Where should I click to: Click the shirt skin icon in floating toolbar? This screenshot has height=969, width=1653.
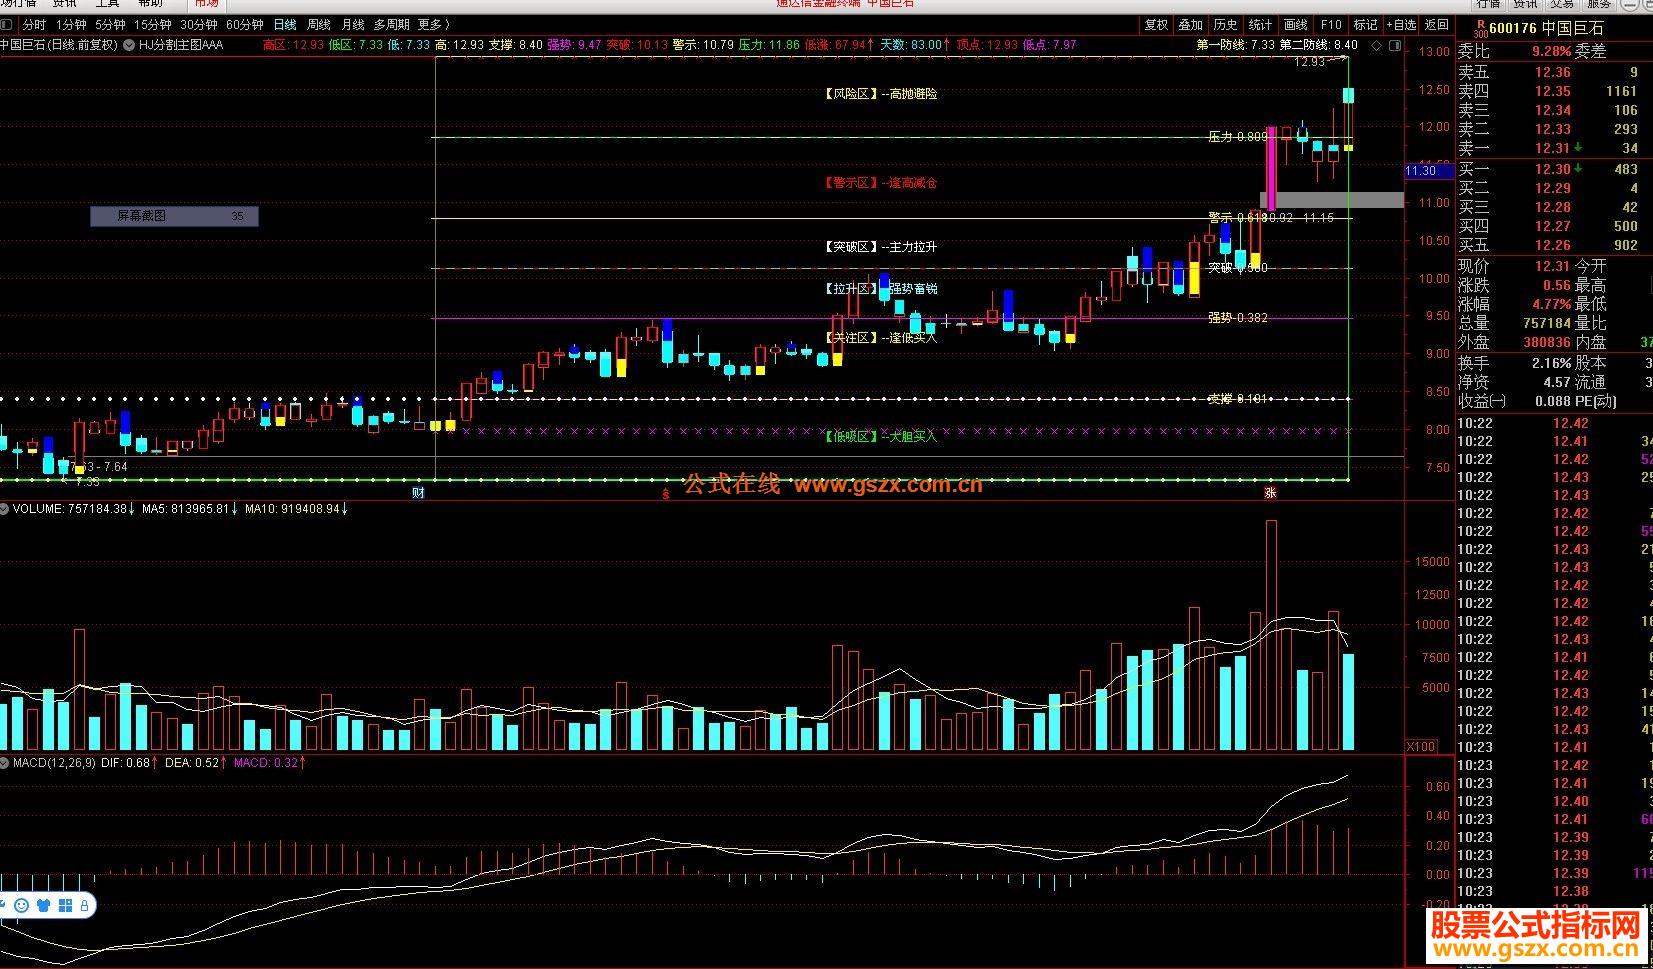43,906
